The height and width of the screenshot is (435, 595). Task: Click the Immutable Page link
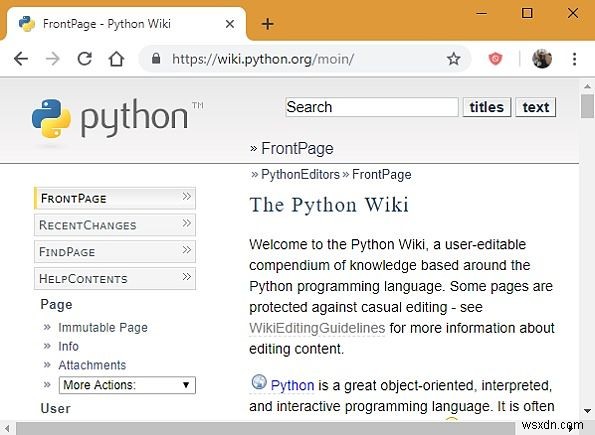click(103, 327)
